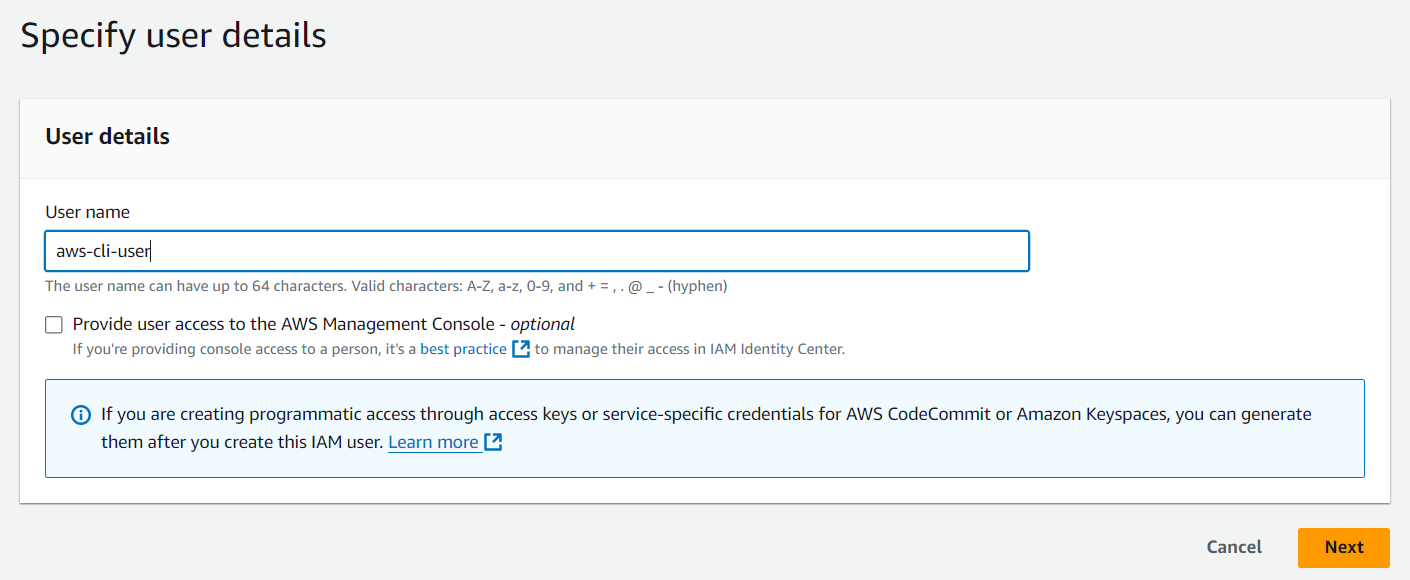
Task: Click the external-link icon after Learn more
Action: pyautogui.click(x=492, y=442)
